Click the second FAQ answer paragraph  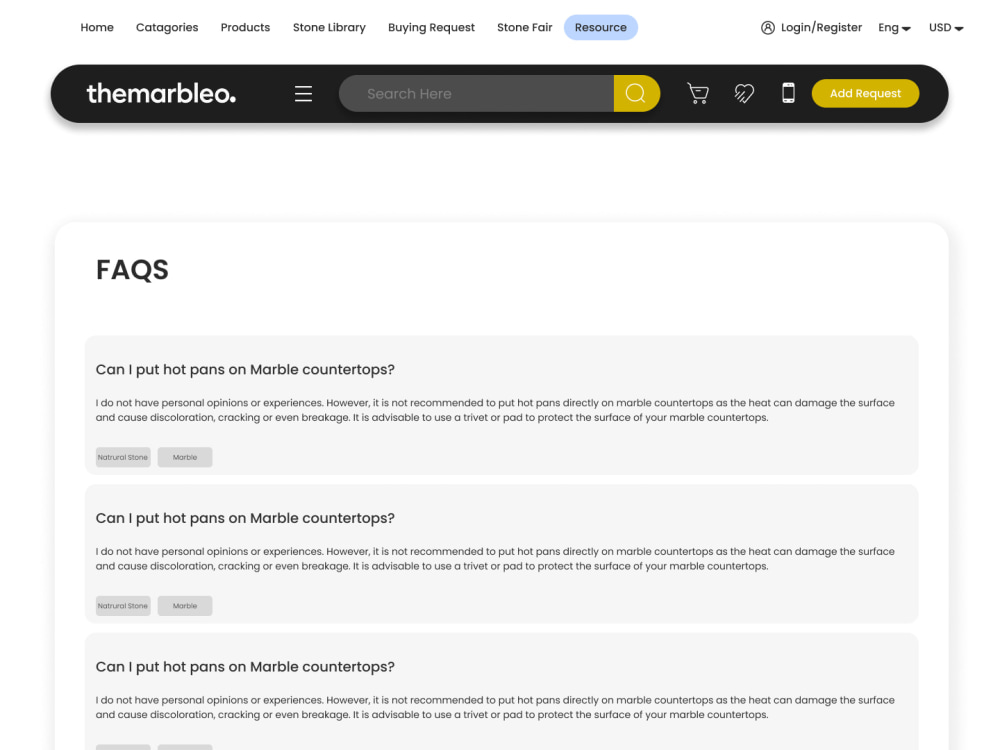[x=495, y=559]
